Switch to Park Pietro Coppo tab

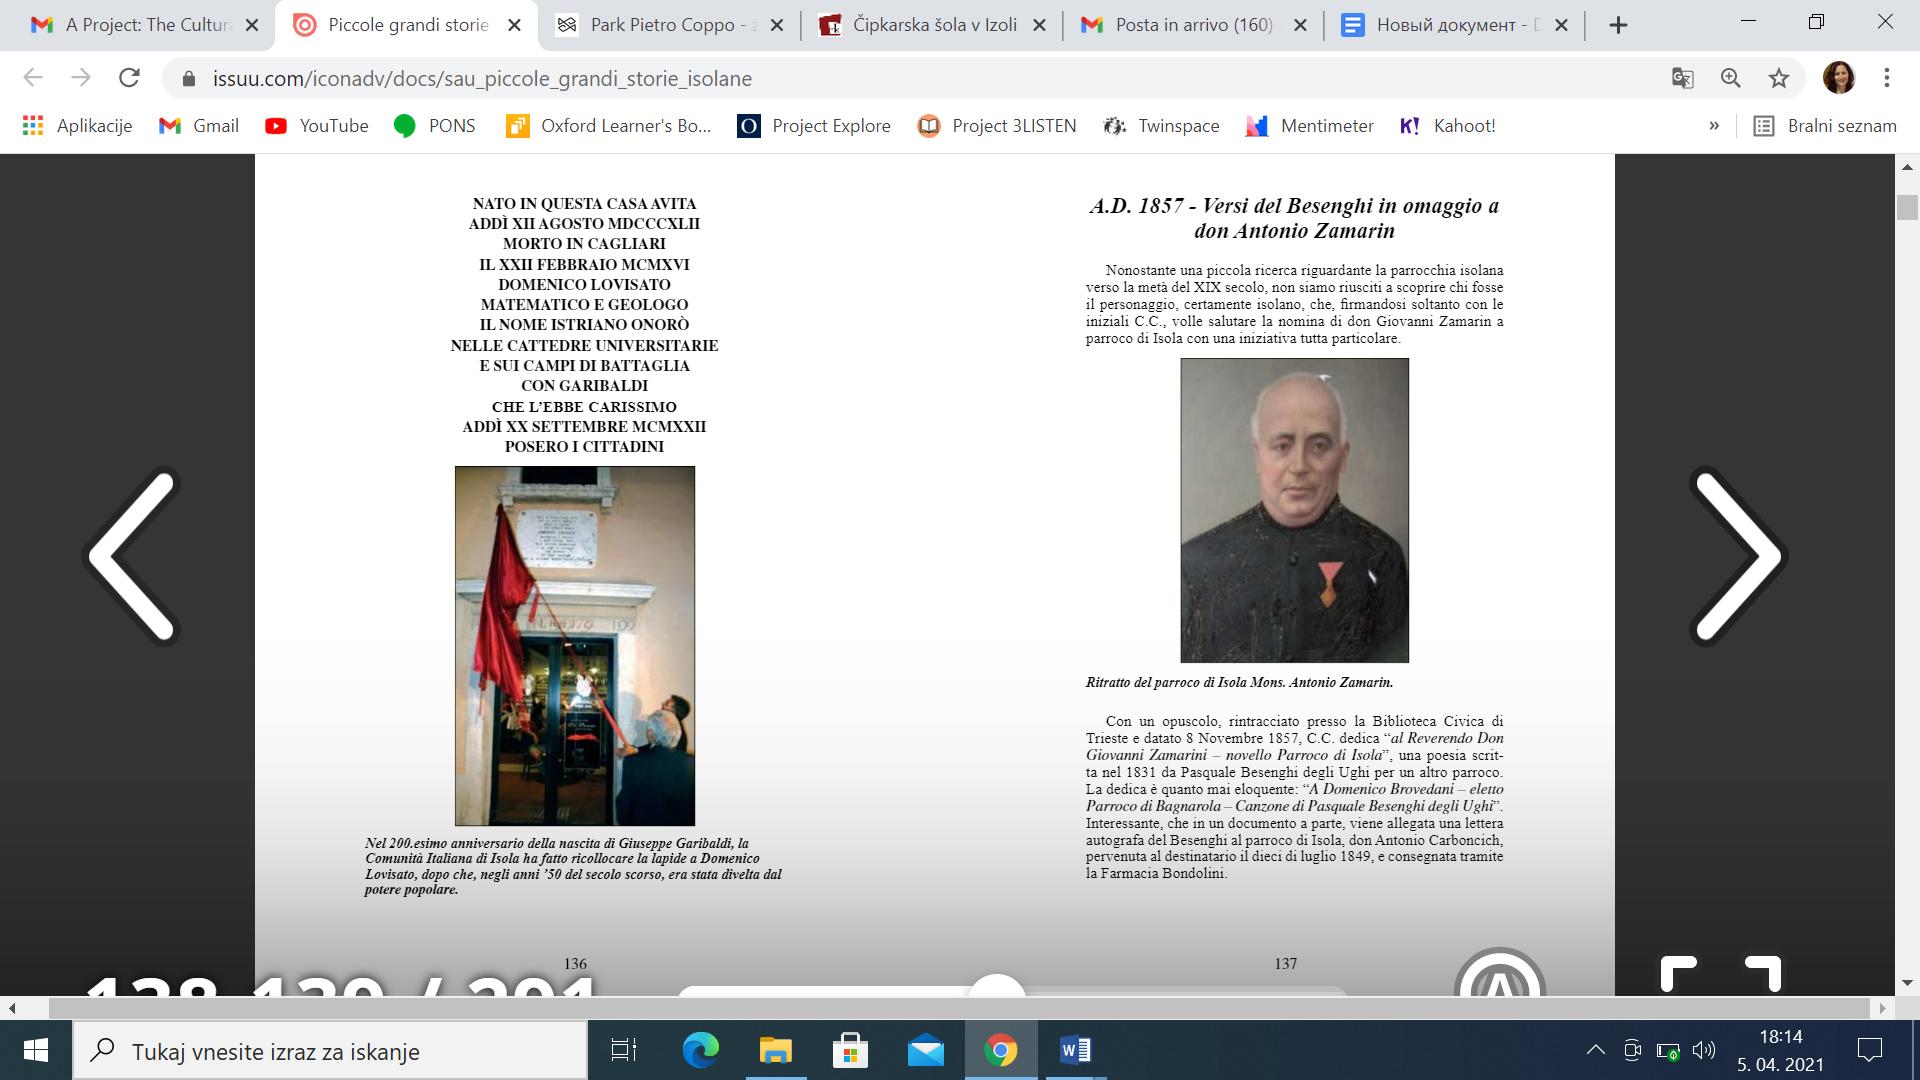pyautogui.click(x=660, y=25)
